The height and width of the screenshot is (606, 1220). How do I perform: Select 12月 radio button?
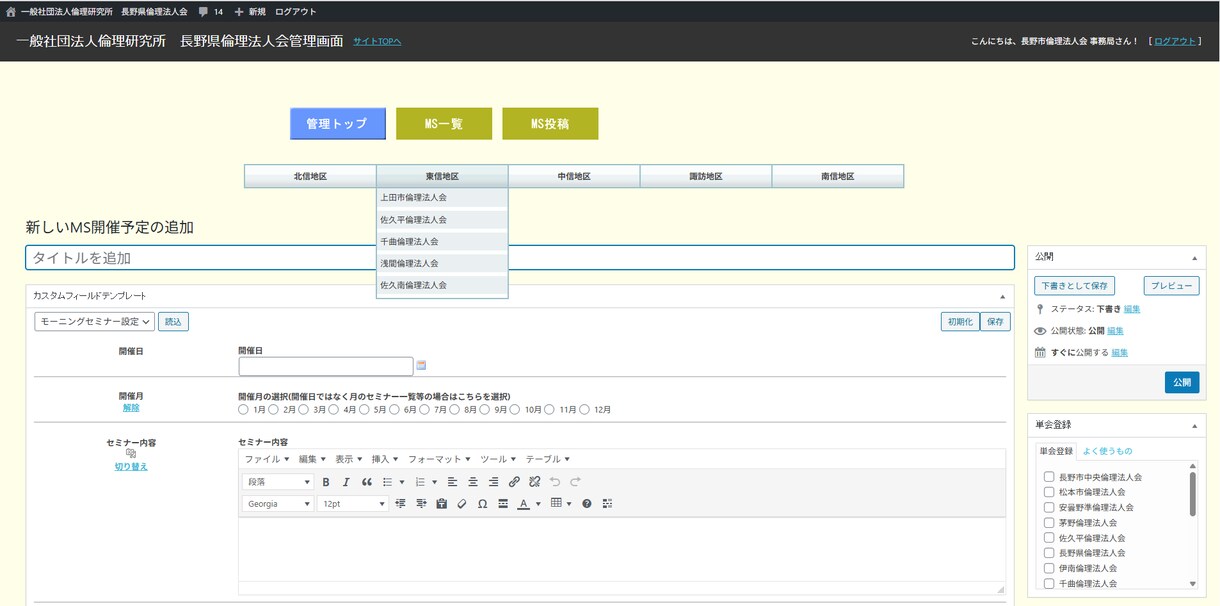pos(584,409)
